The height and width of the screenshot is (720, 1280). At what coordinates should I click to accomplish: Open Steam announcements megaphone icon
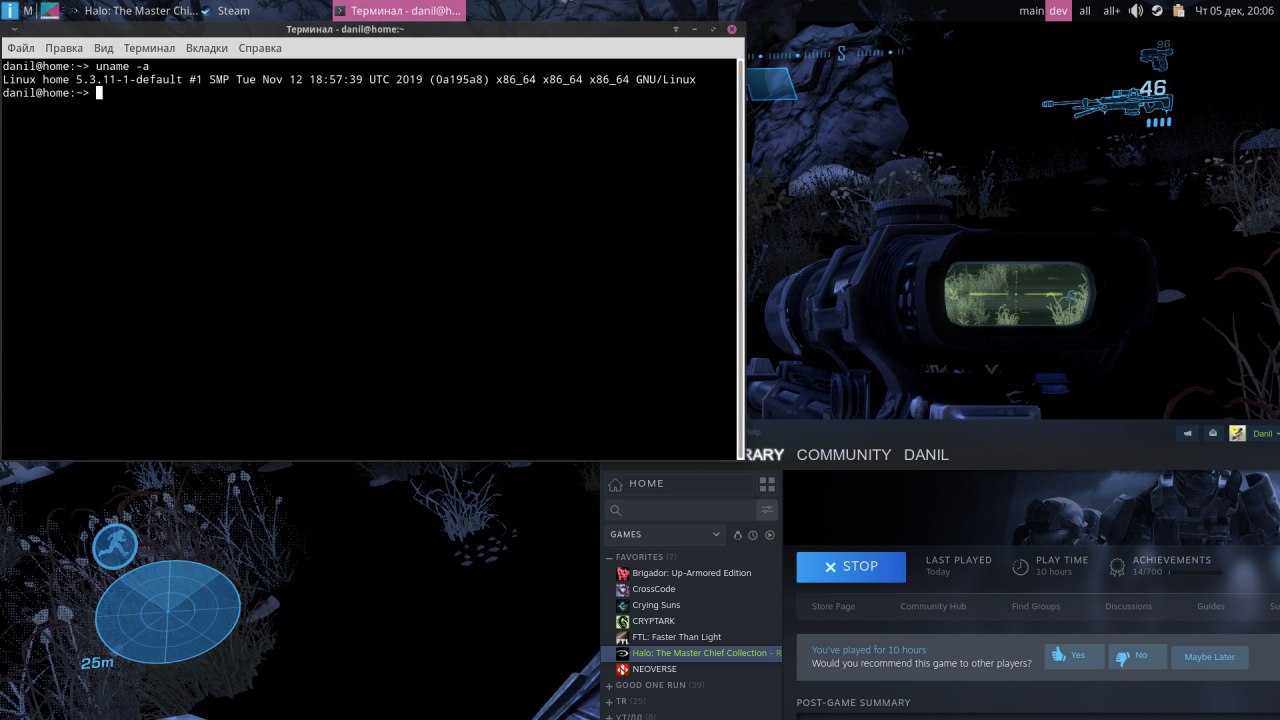(1187, 434)
